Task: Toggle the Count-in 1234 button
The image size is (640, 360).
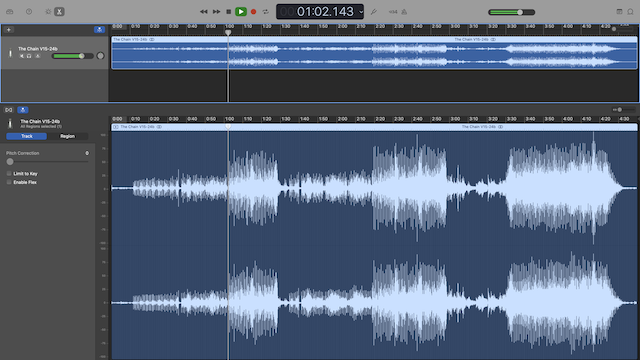Action: click(393, 12)
